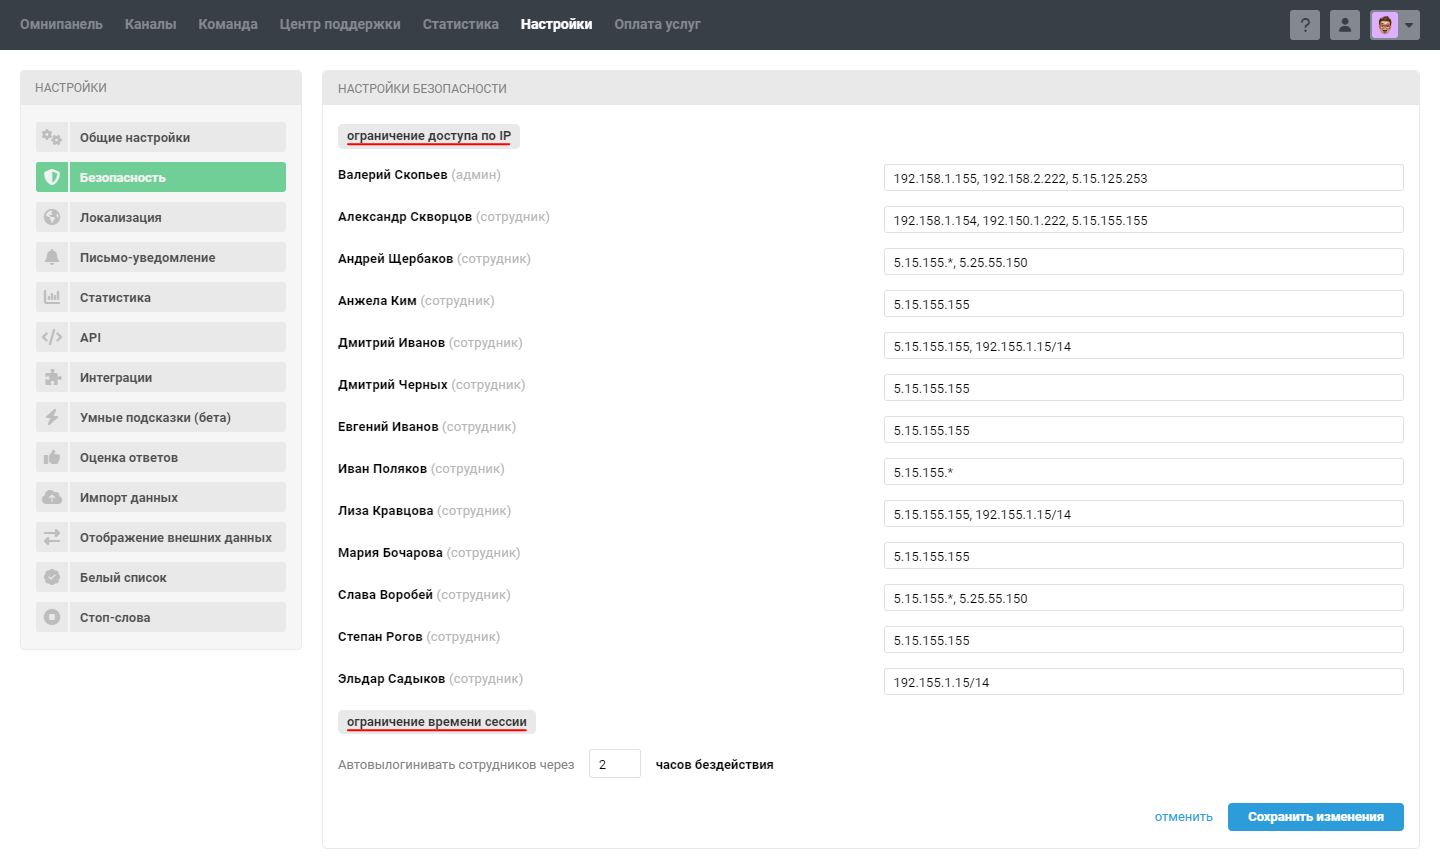Open the Команда top menu item

[x=228, y=24]
